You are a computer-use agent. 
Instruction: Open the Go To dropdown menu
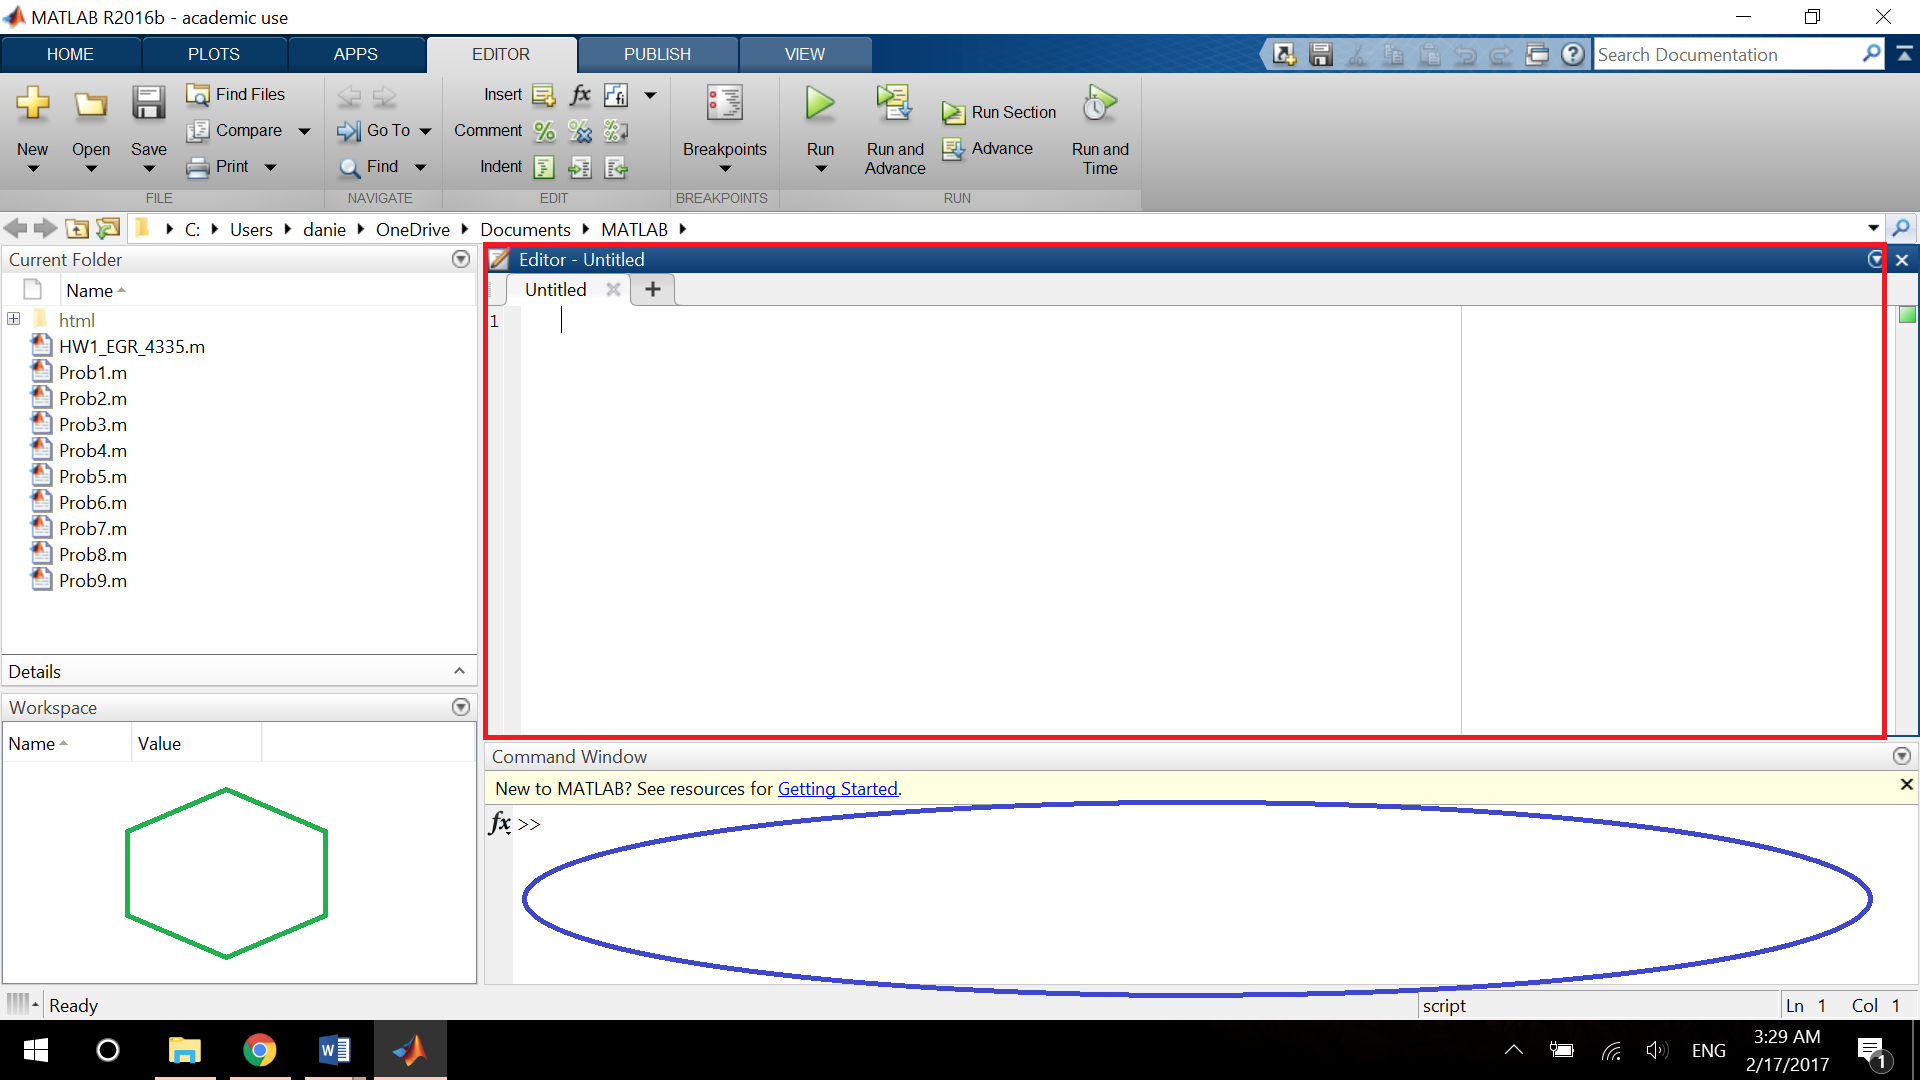coord(425,130)
